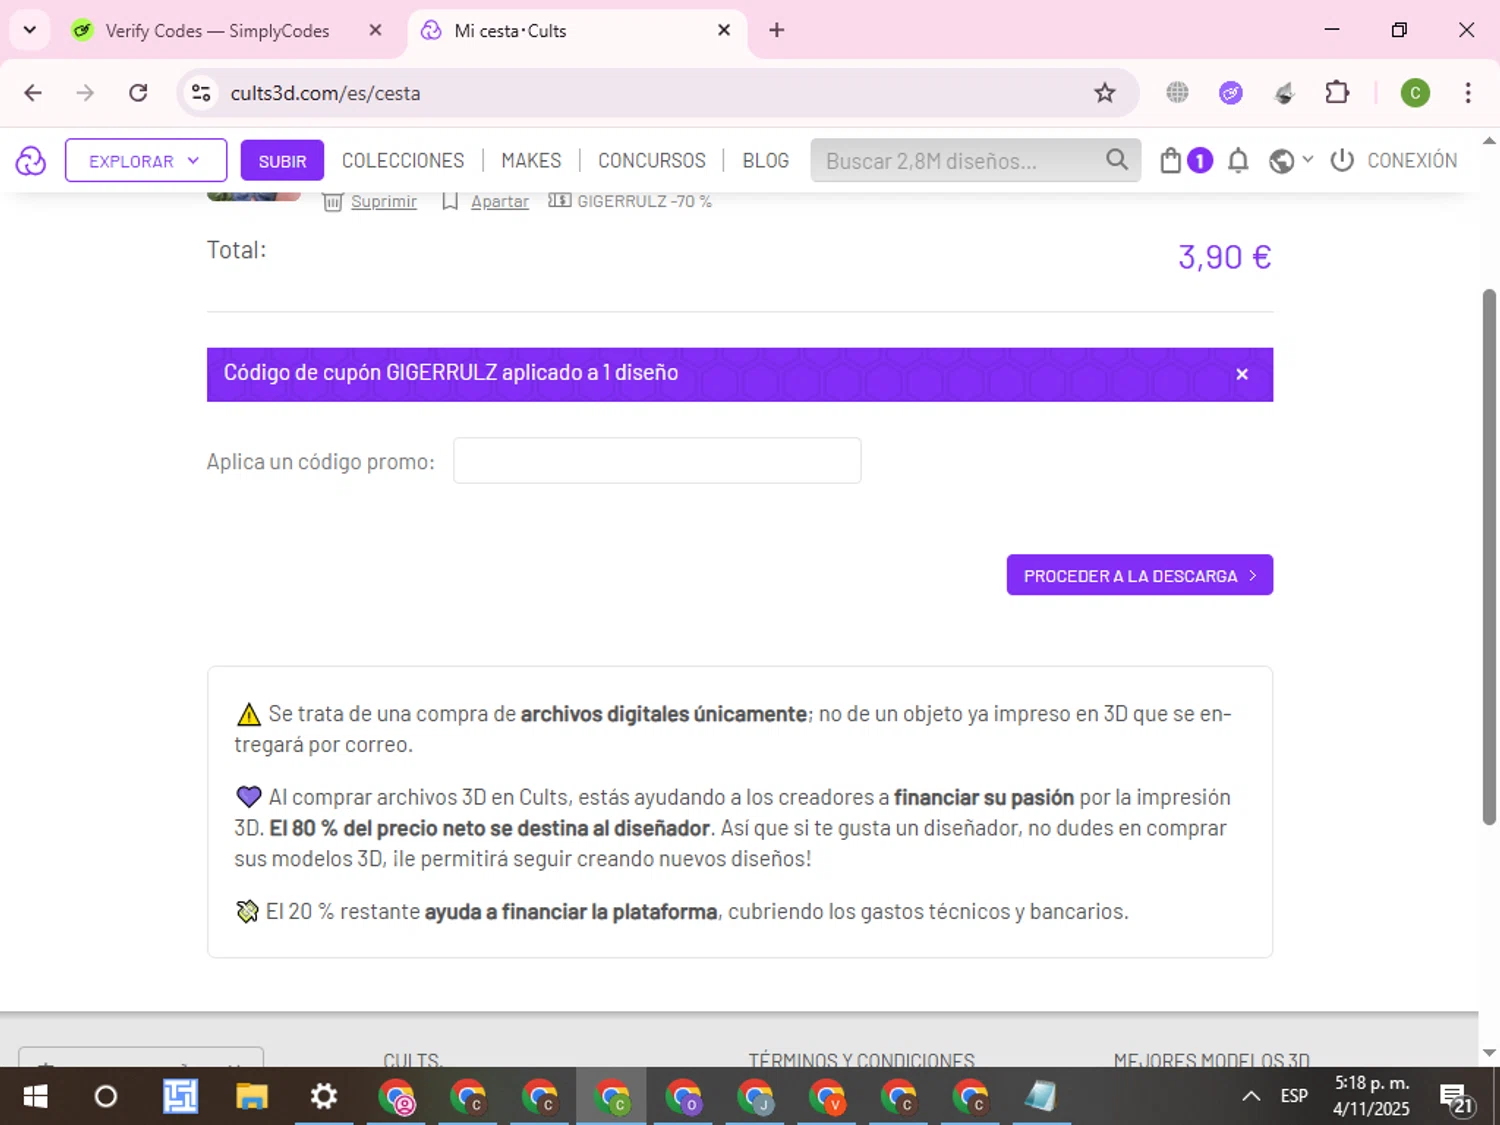Open the notification center with 21 badge
The image size is (1500, 1125).
coord(1457,1098)
